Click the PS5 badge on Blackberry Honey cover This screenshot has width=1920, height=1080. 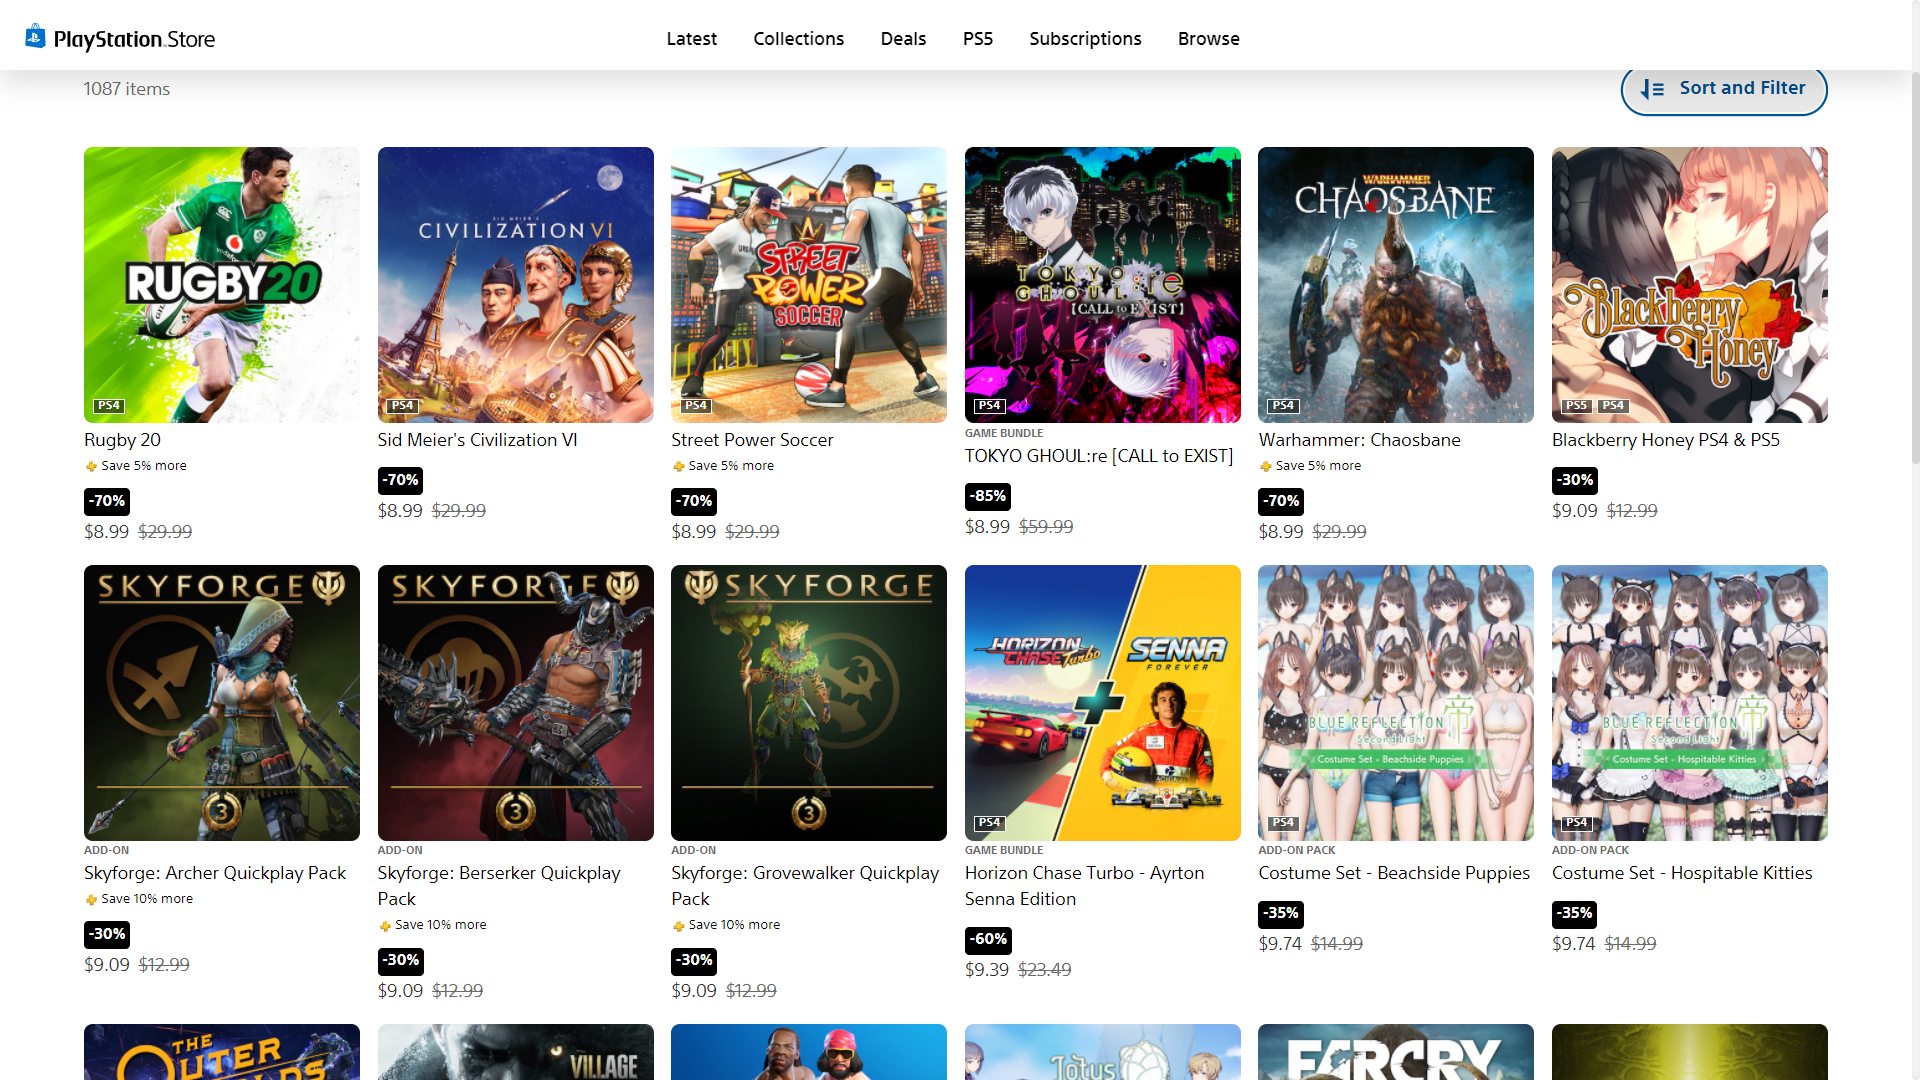(x=1576, y=406)
